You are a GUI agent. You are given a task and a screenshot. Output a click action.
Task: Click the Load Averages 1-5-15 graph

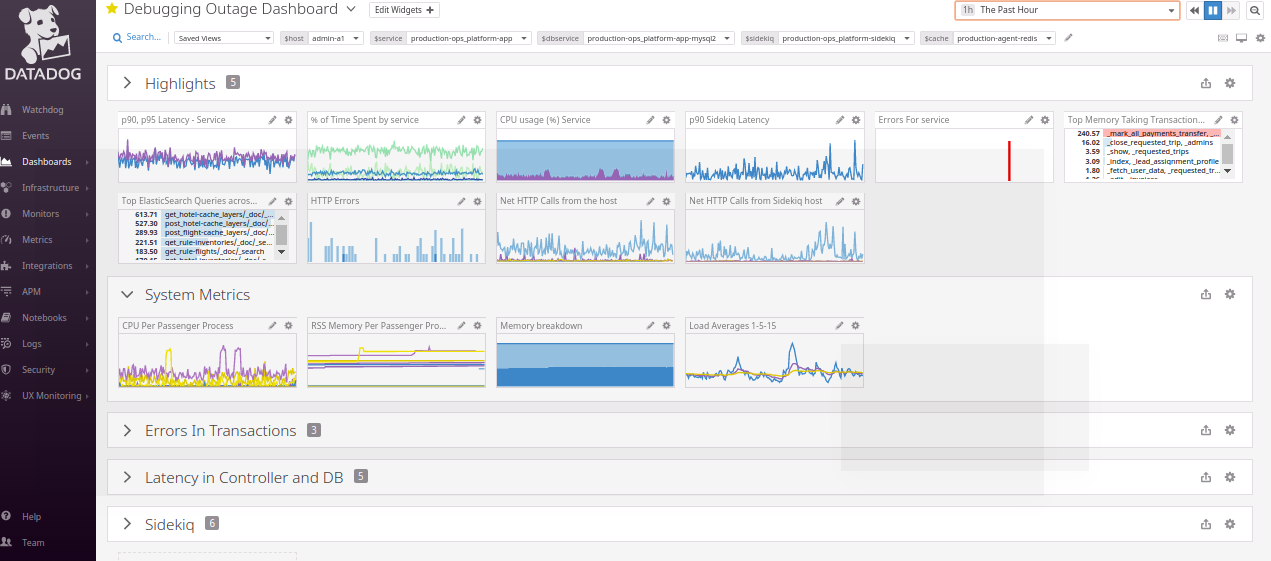(x=774, y=360)
